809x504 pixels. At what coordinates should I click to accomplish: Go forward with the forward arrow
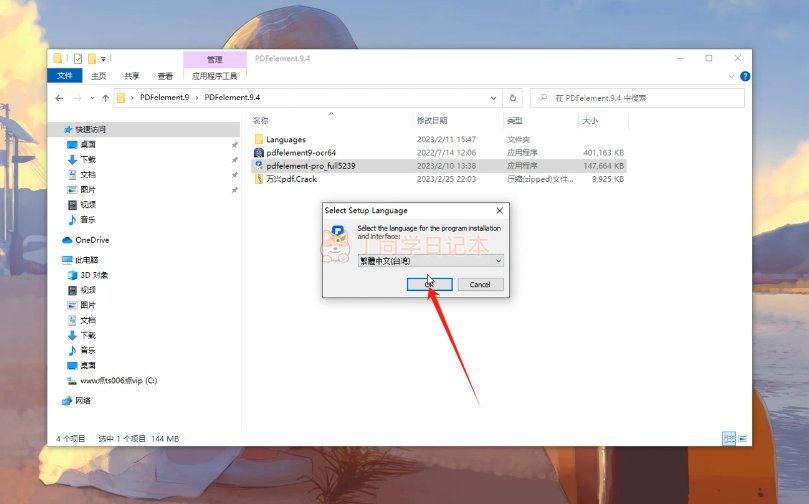(78, 98)
